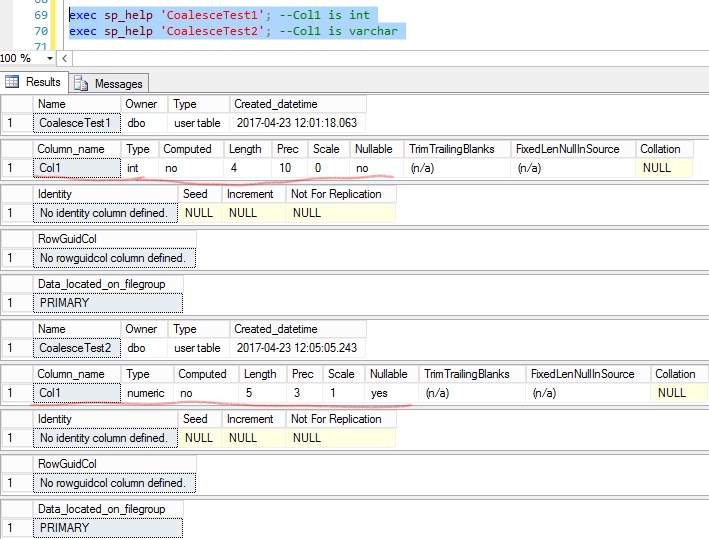Click the 'numeric' type cell
Viewport: 709px width, 539px height.
(147, 393)
